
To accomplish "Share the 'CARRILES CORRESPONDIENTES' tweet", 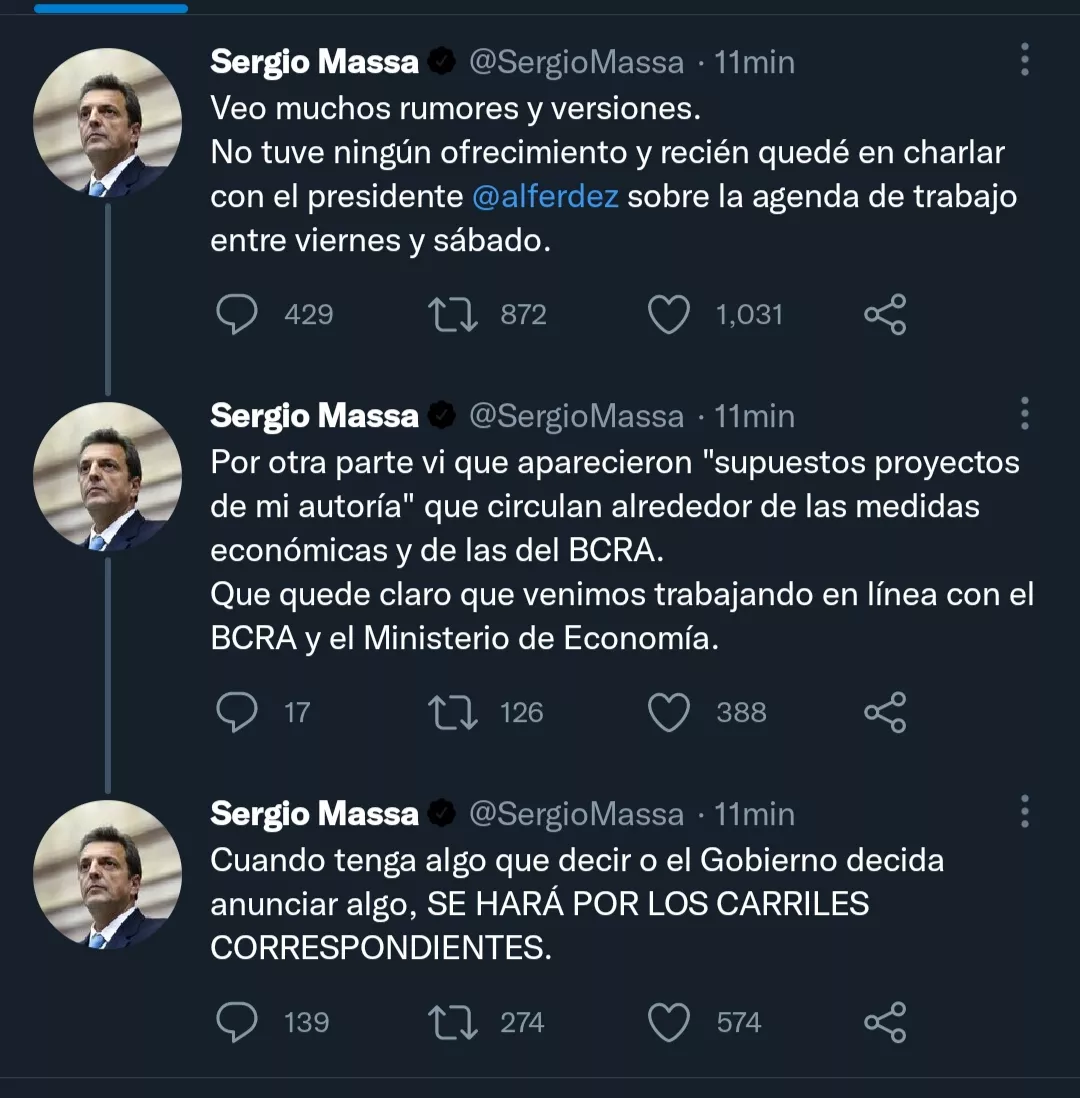I will (884, 1022).
